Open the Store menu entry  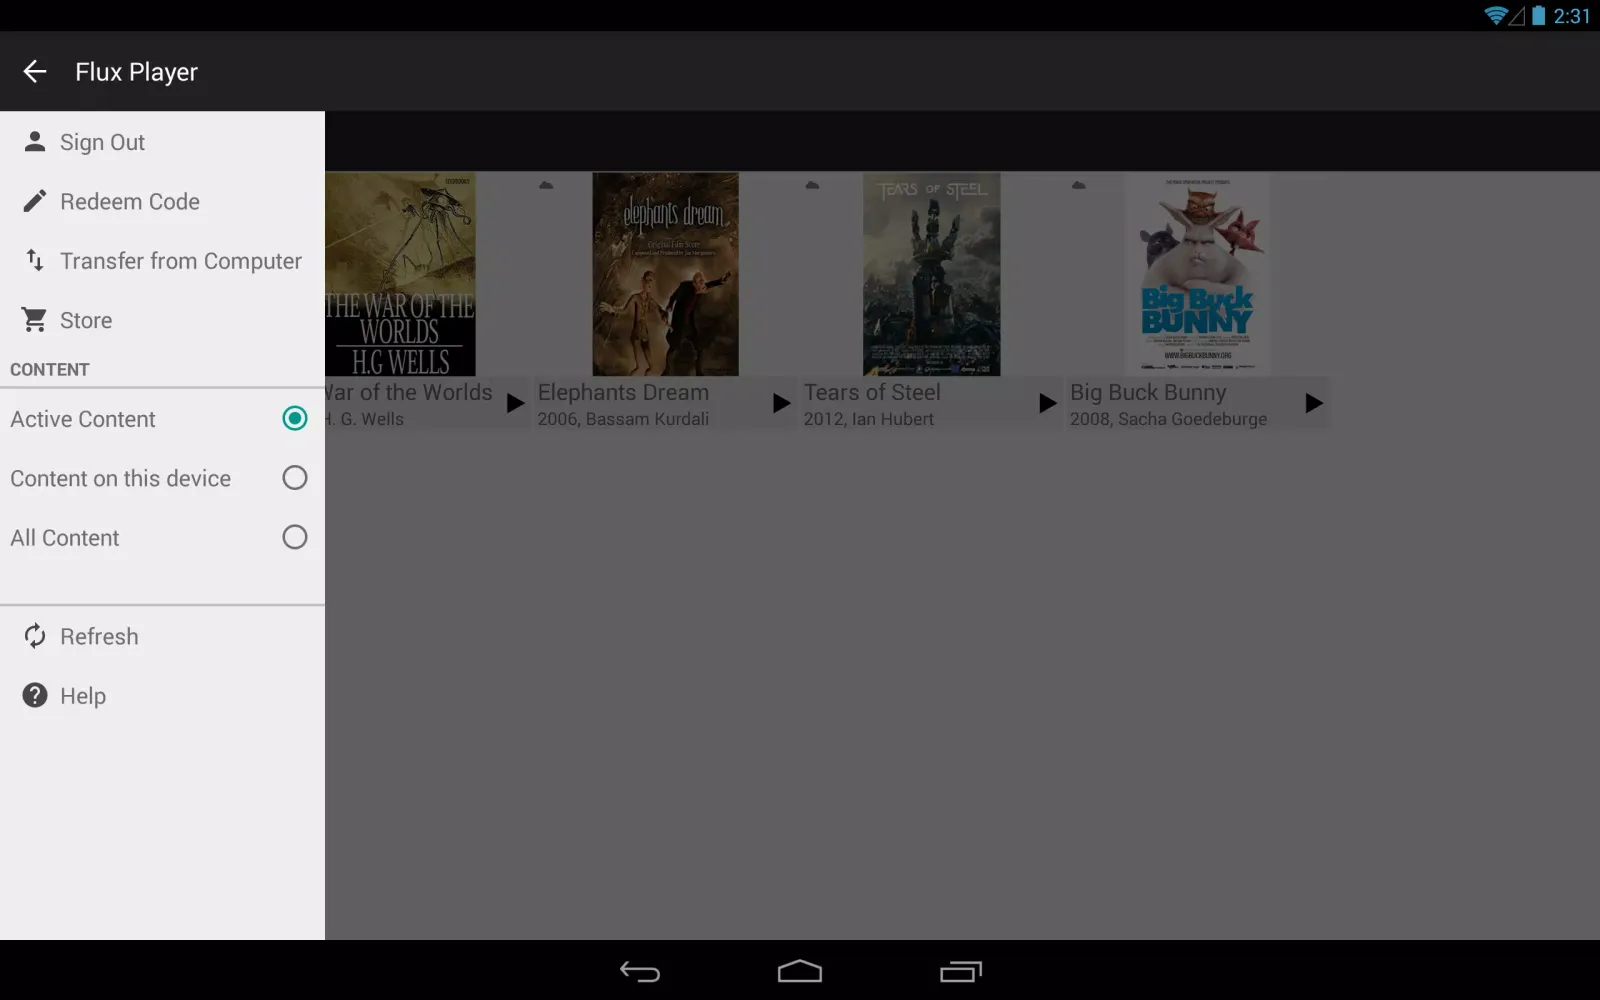click(162, 320)
